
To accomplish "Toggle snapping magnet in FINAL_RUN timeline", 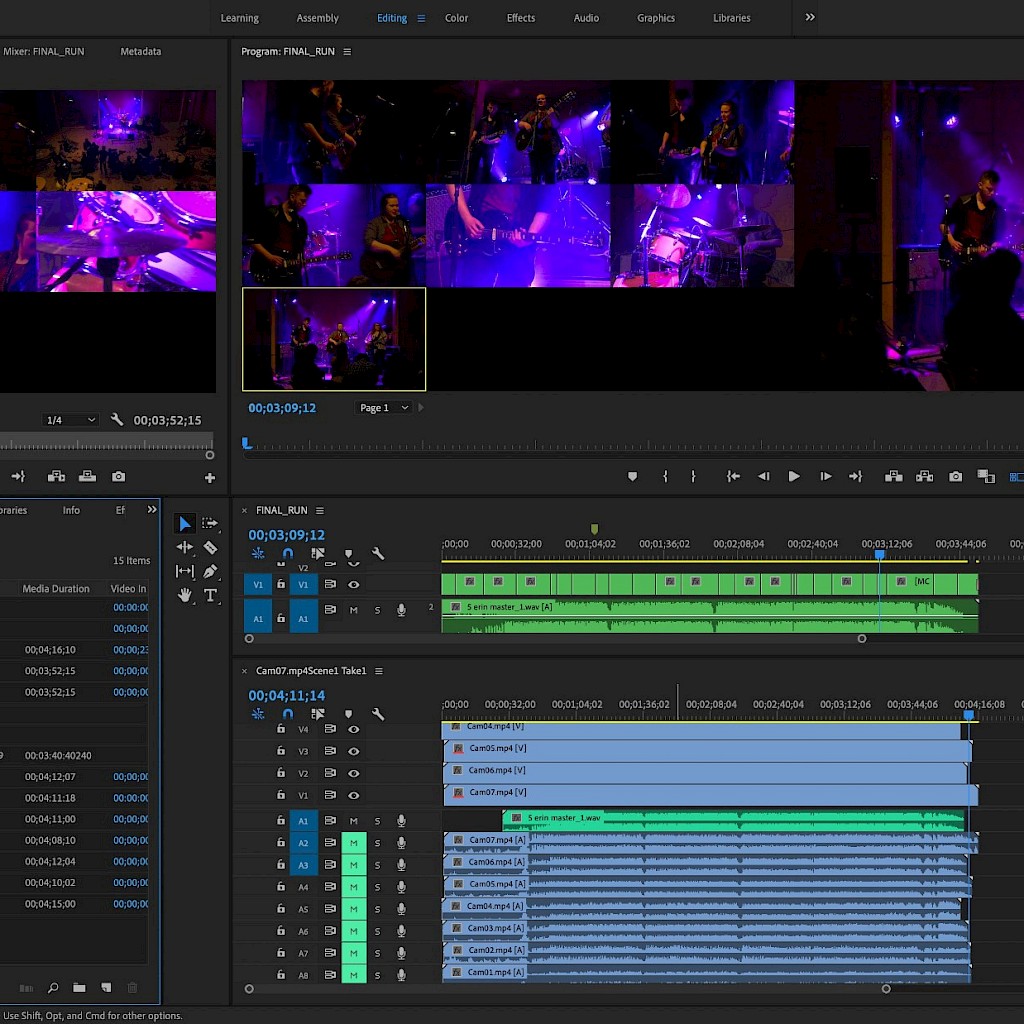I will tap(288, 554).
